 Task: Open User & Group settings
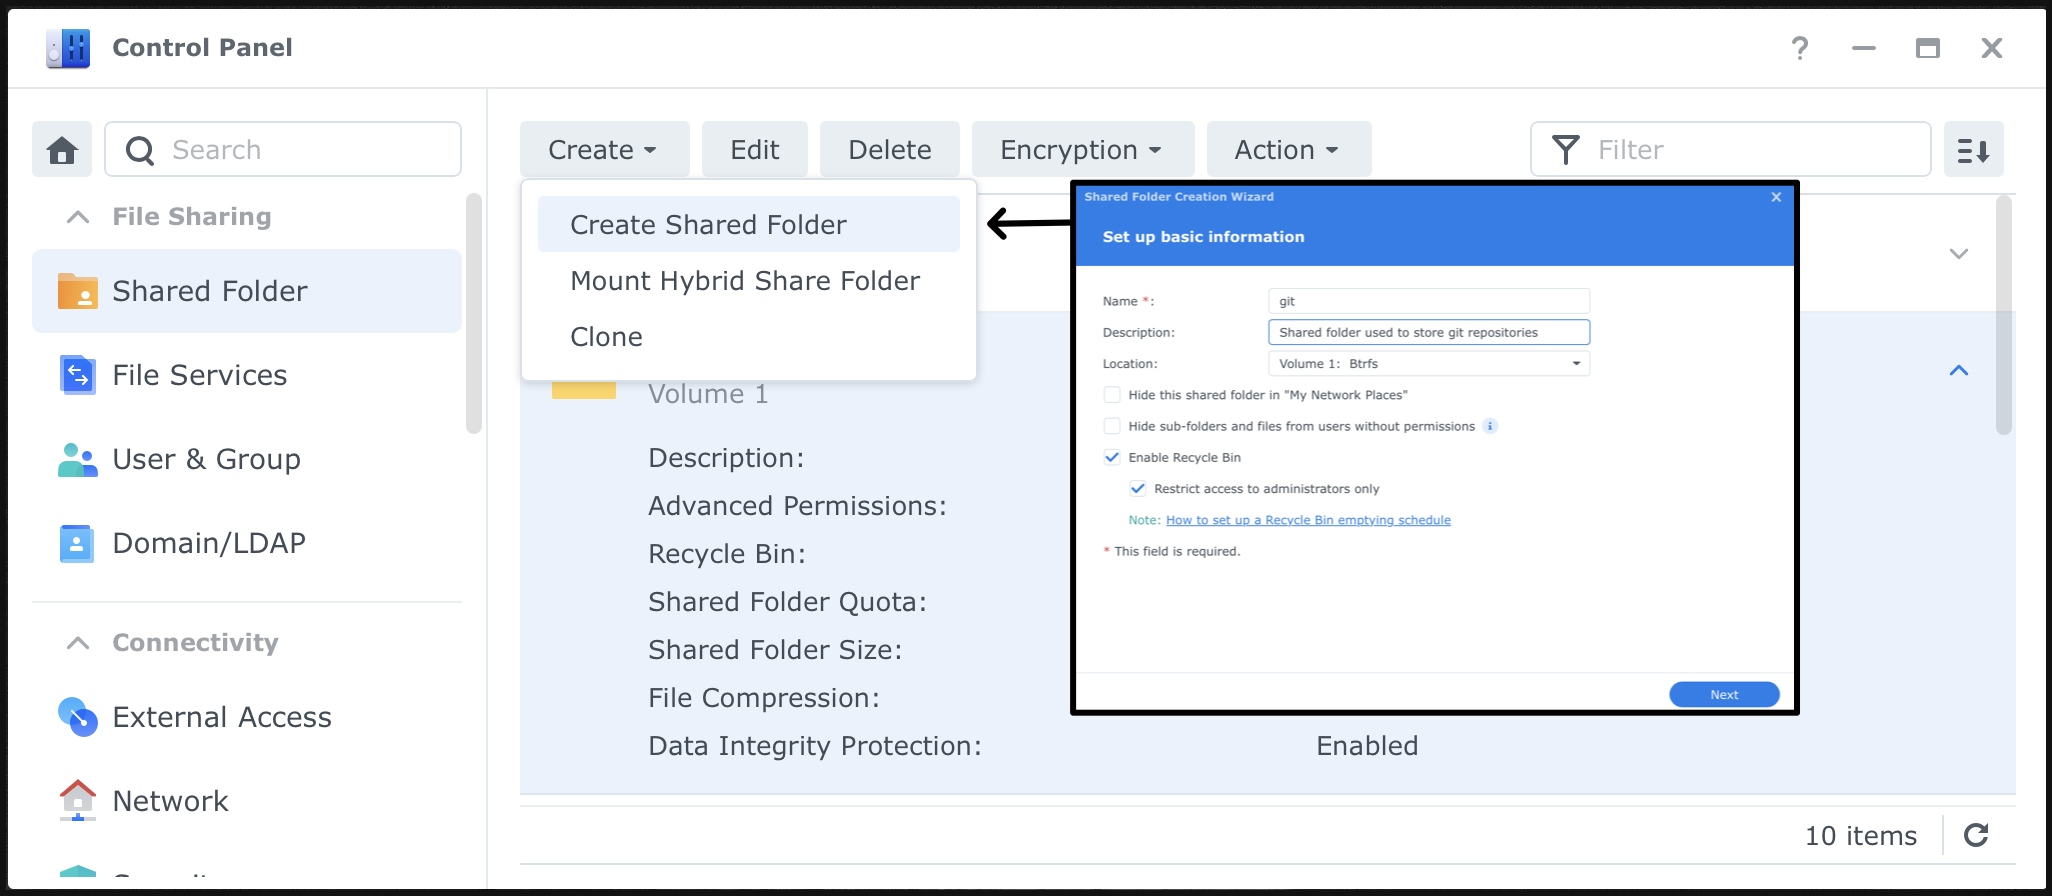(206, 459)
